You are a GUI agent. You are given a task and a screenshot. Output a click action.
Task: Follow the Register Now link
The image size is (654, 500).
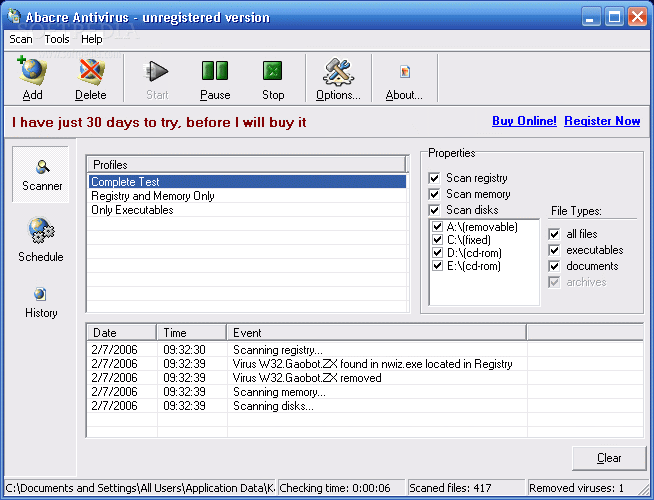[602, 121]
